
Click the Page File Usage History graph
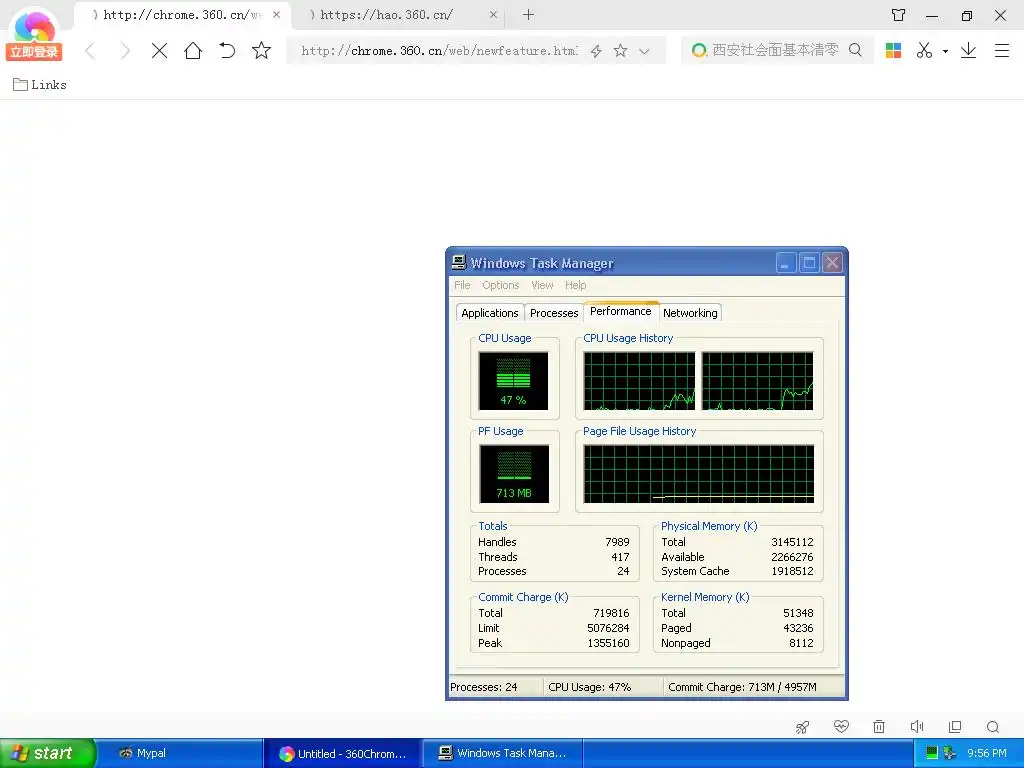699,473
